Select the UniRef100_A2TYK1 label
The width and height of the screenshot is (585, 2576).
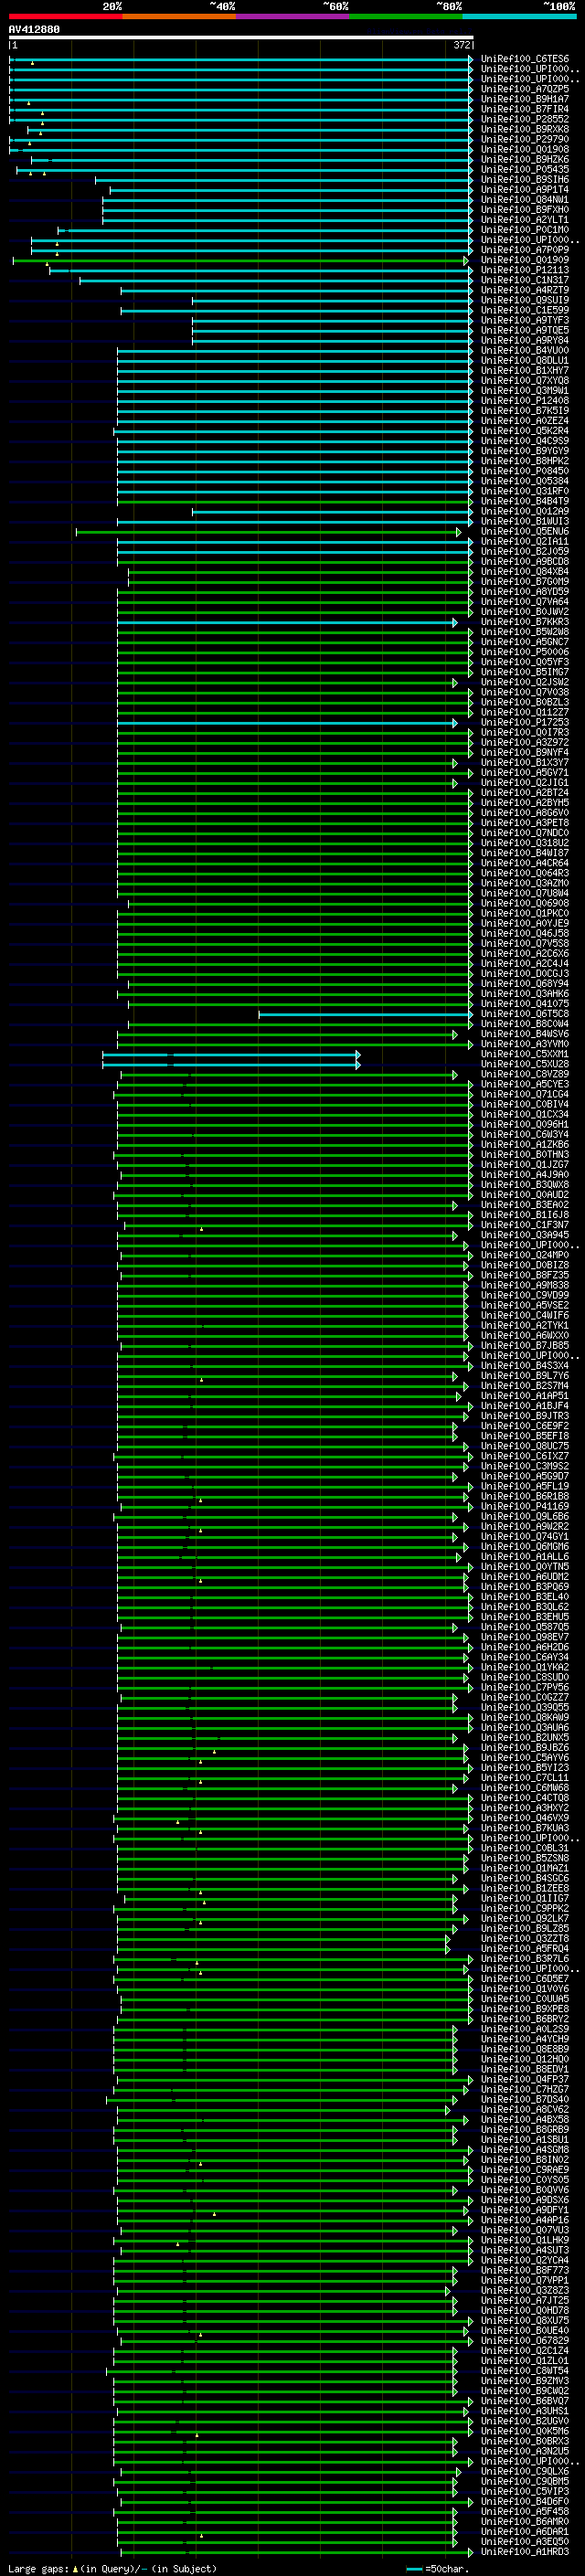pos(525,1325)
